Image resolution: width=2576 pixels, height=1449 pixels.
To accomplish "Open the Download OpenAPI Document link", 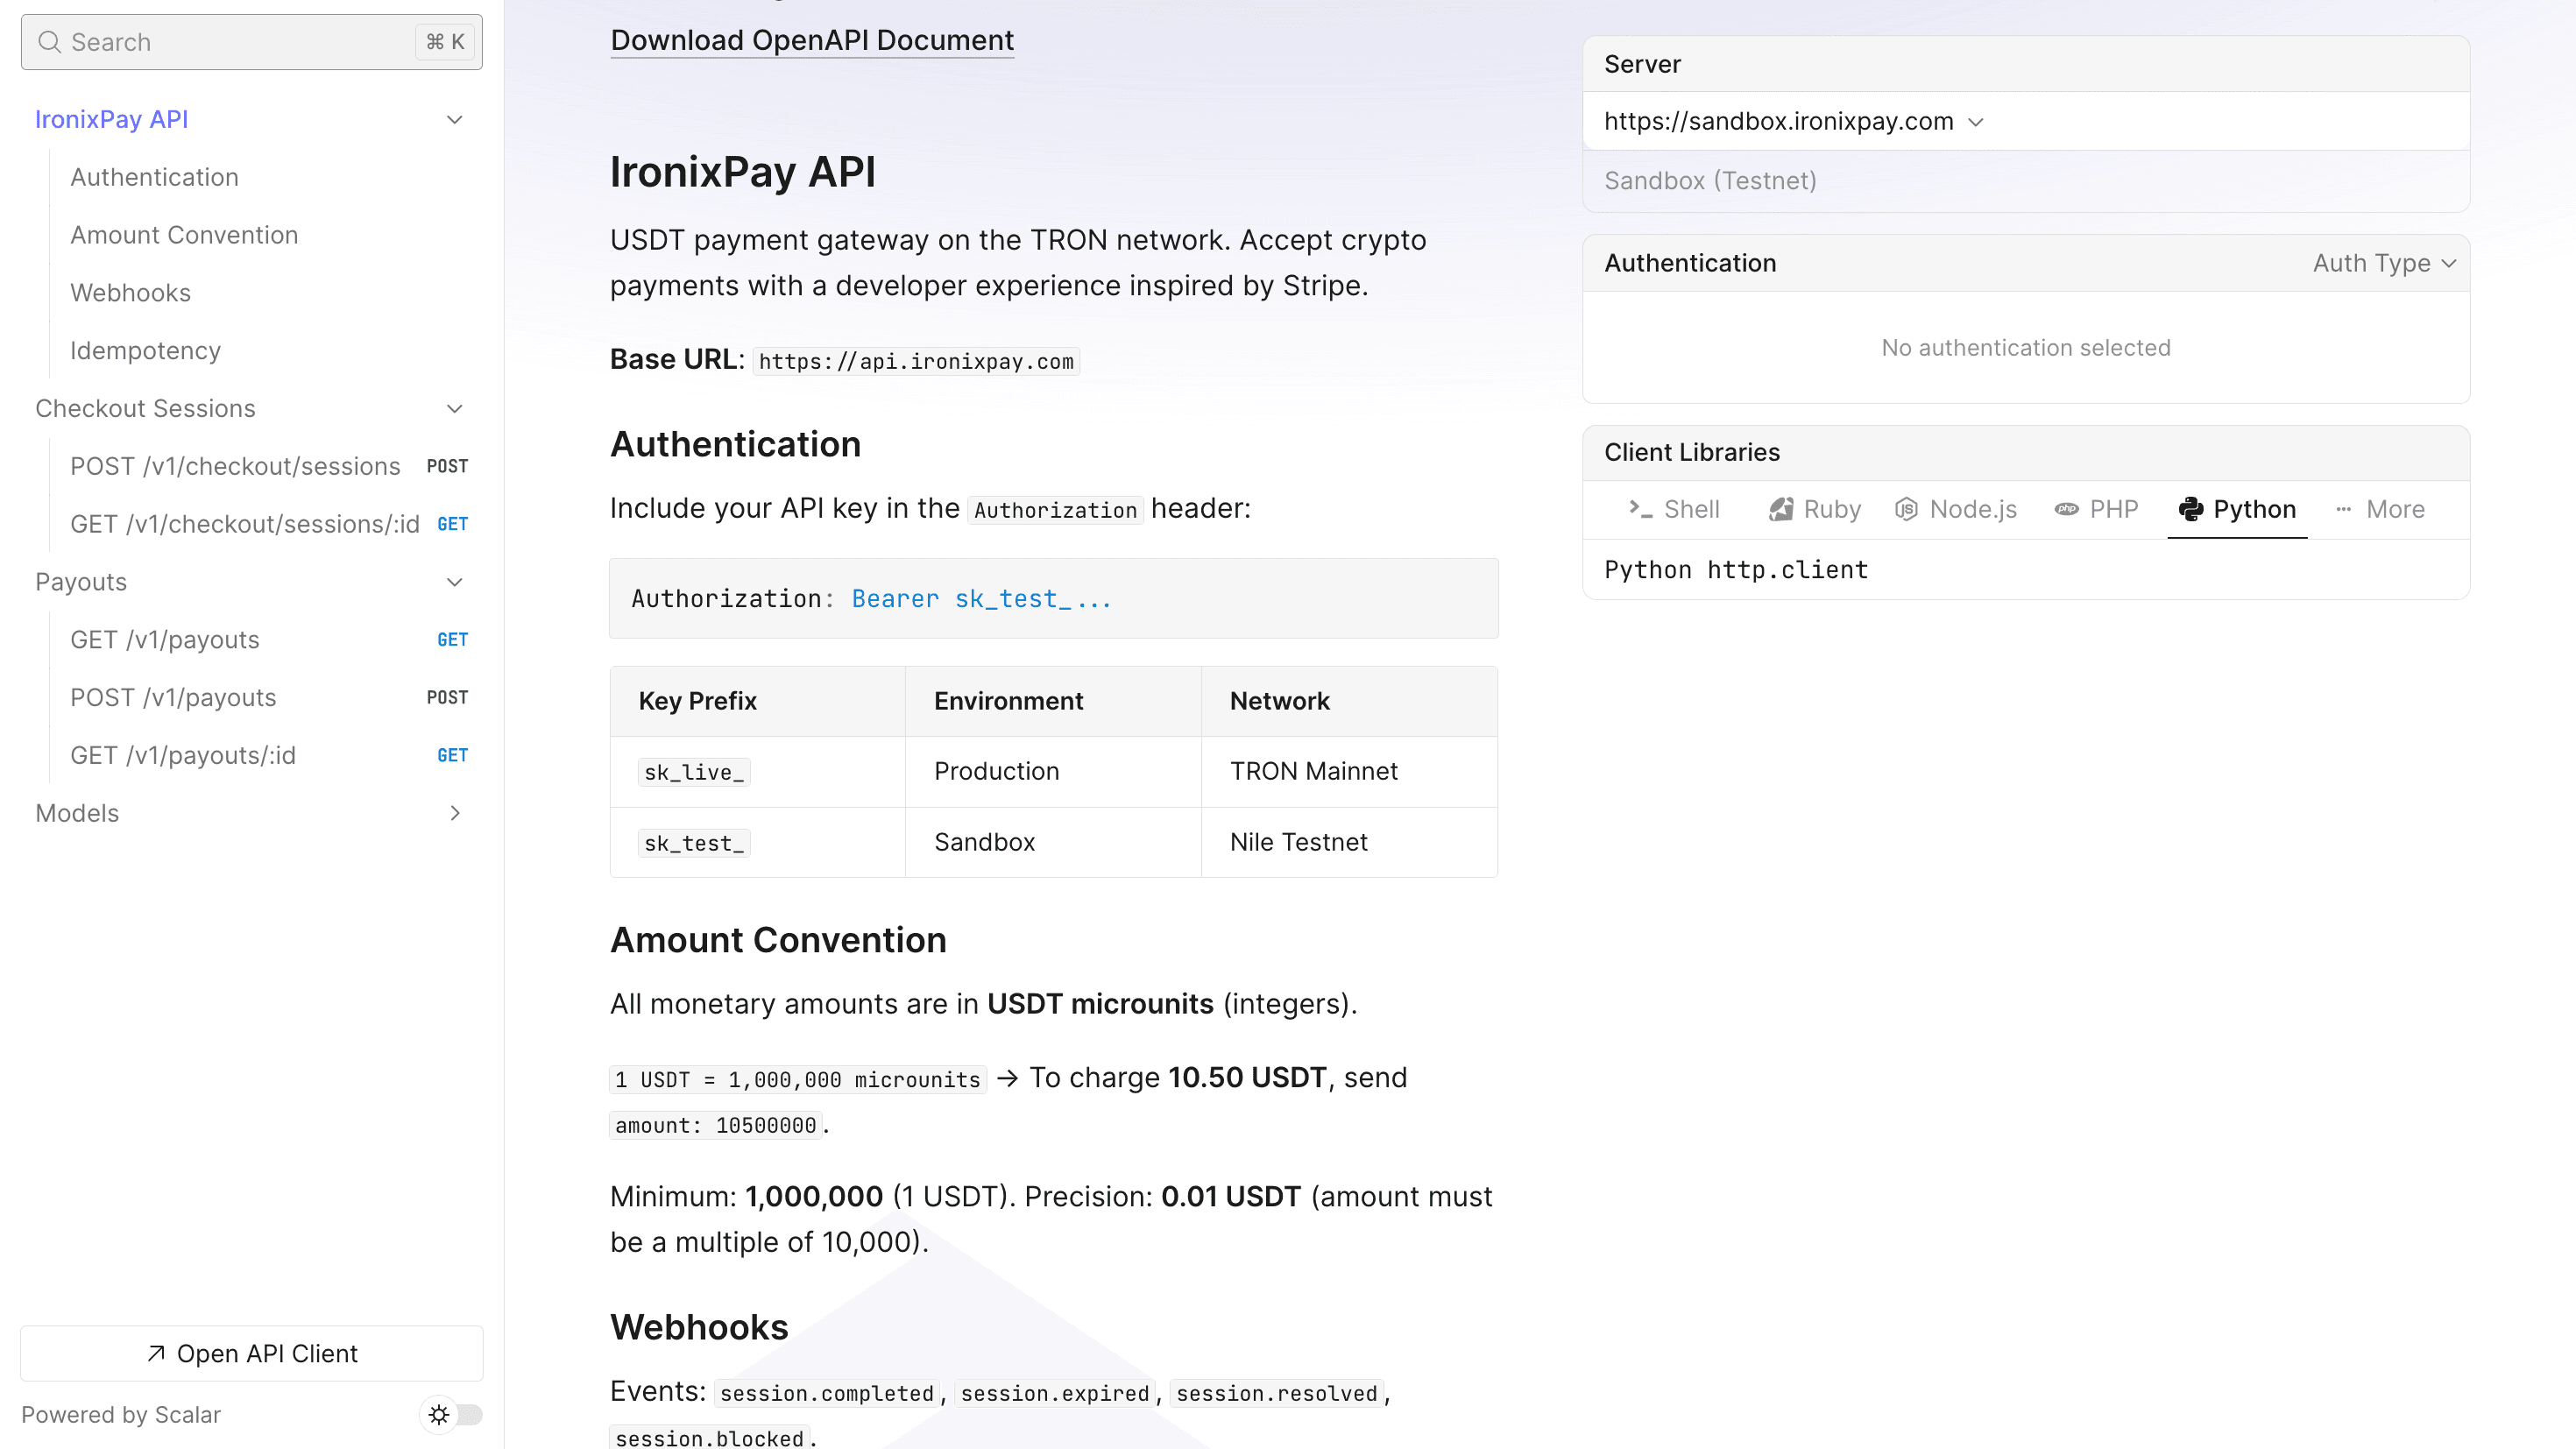I will 812,40.
